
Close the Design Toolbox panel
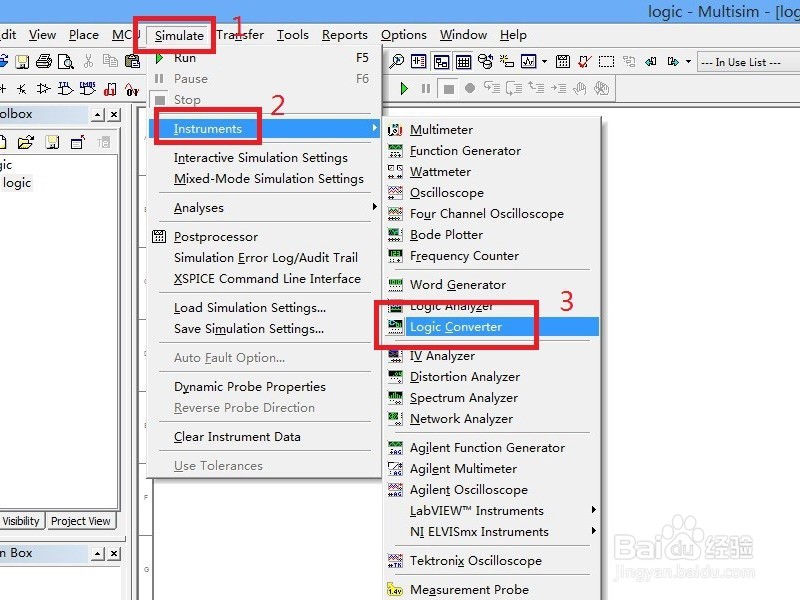pos(114,114)
